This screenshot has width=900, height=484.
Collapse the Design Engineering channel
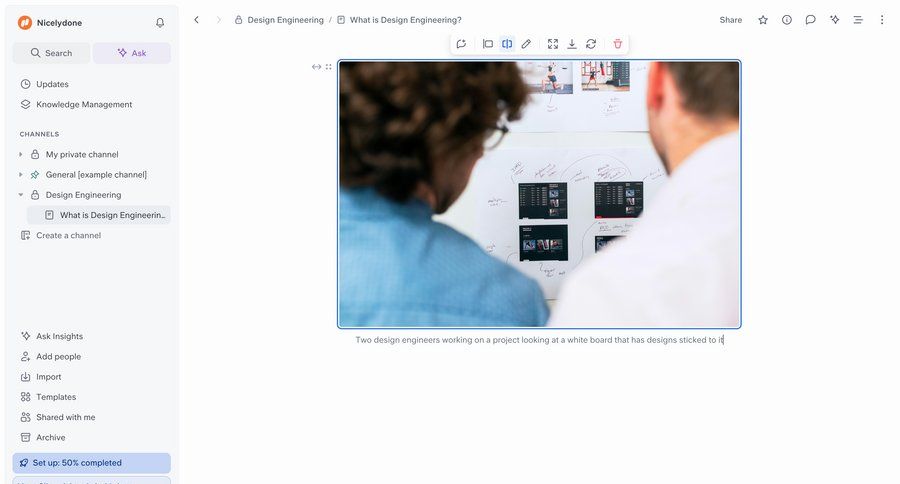coord(21,195)
